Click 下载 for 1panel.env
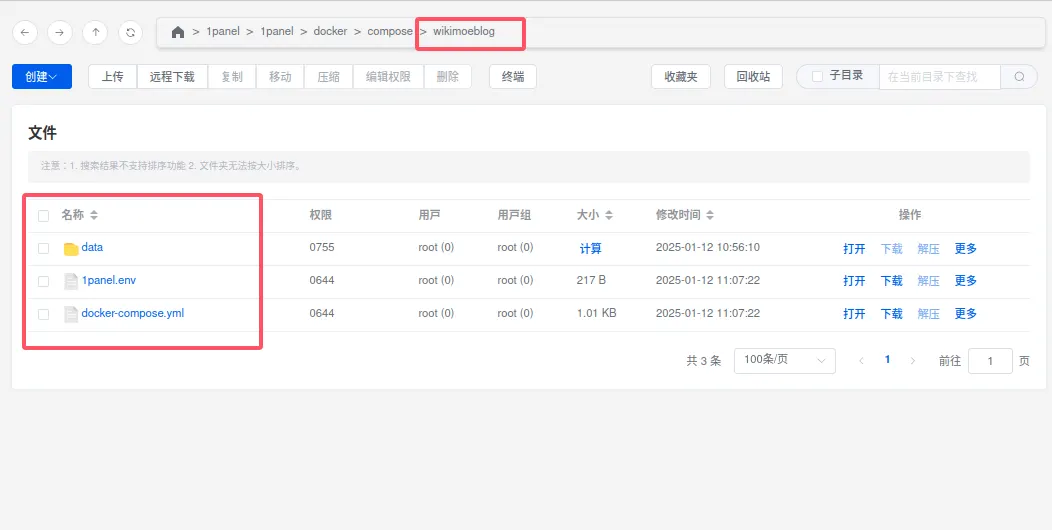Viewport: 1052px width, 530px height. (x=892, y=281)
